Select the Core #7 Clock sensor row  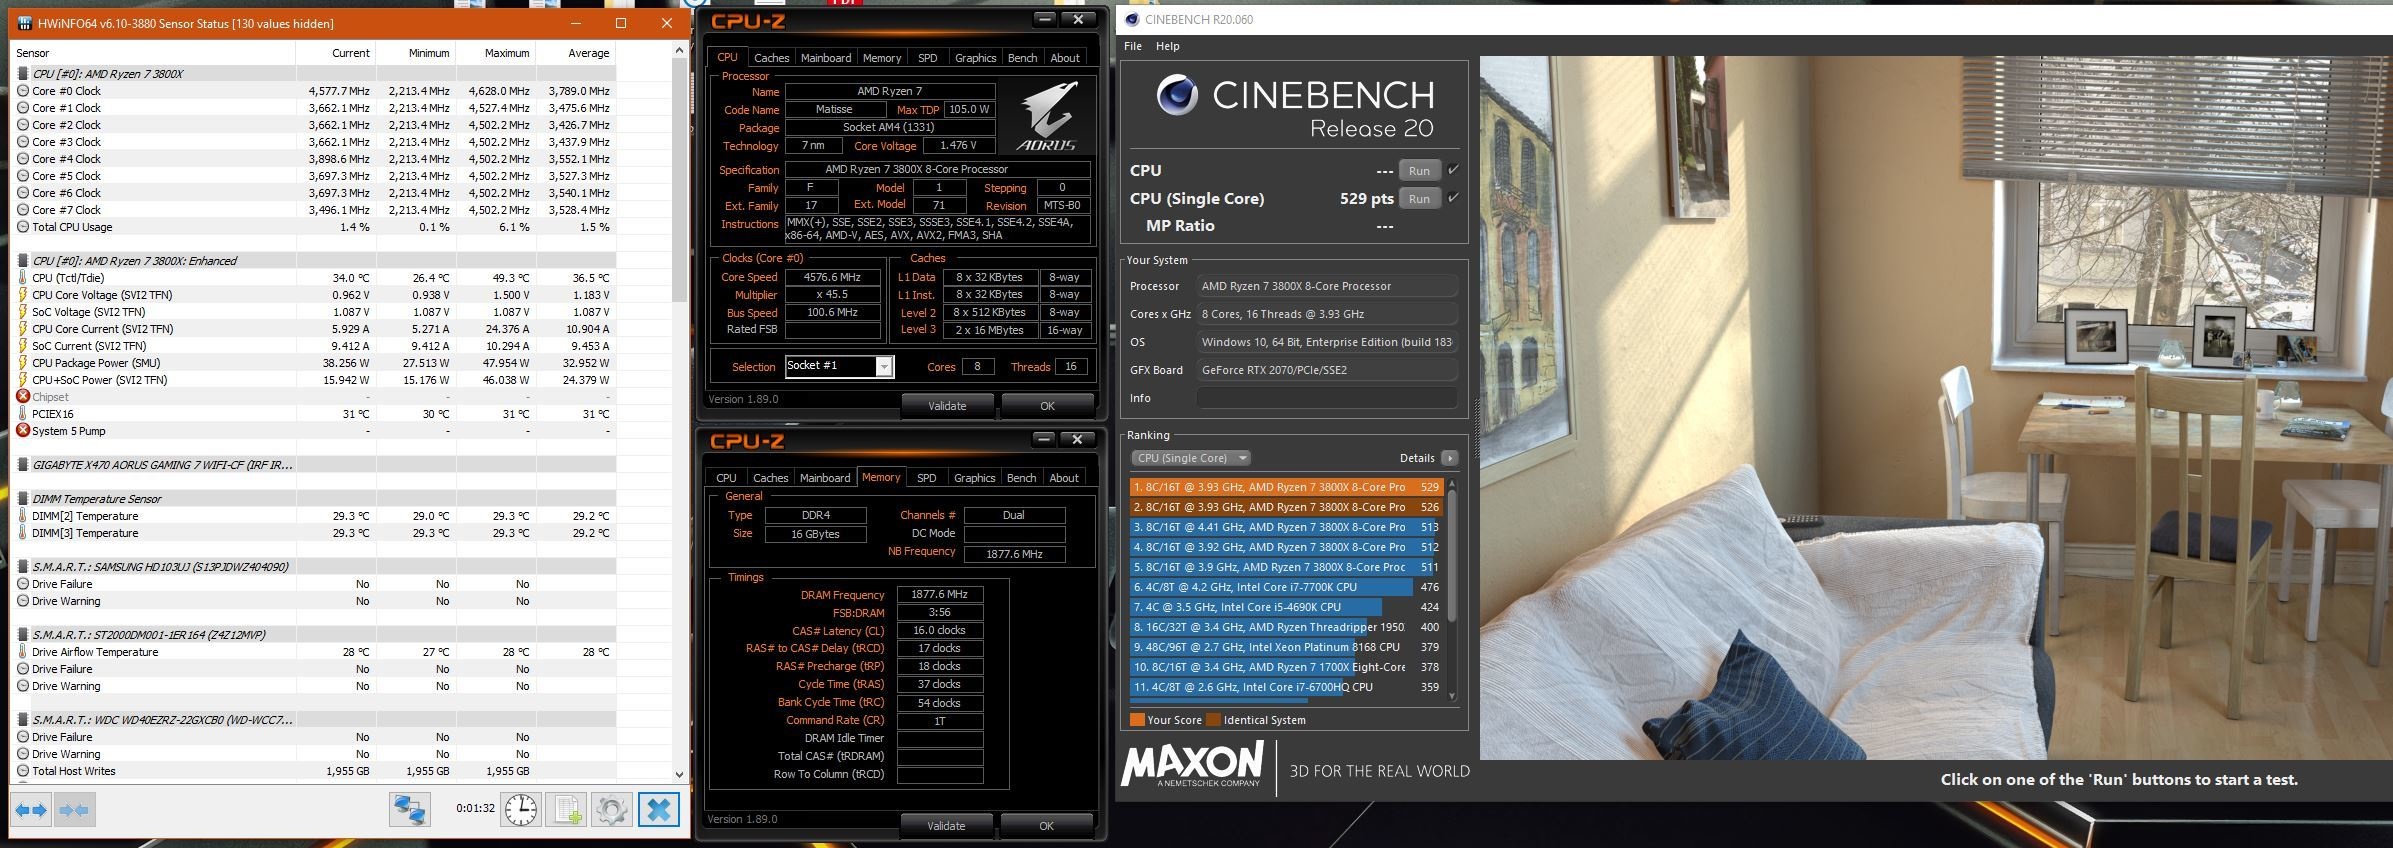tap(315, 210)
